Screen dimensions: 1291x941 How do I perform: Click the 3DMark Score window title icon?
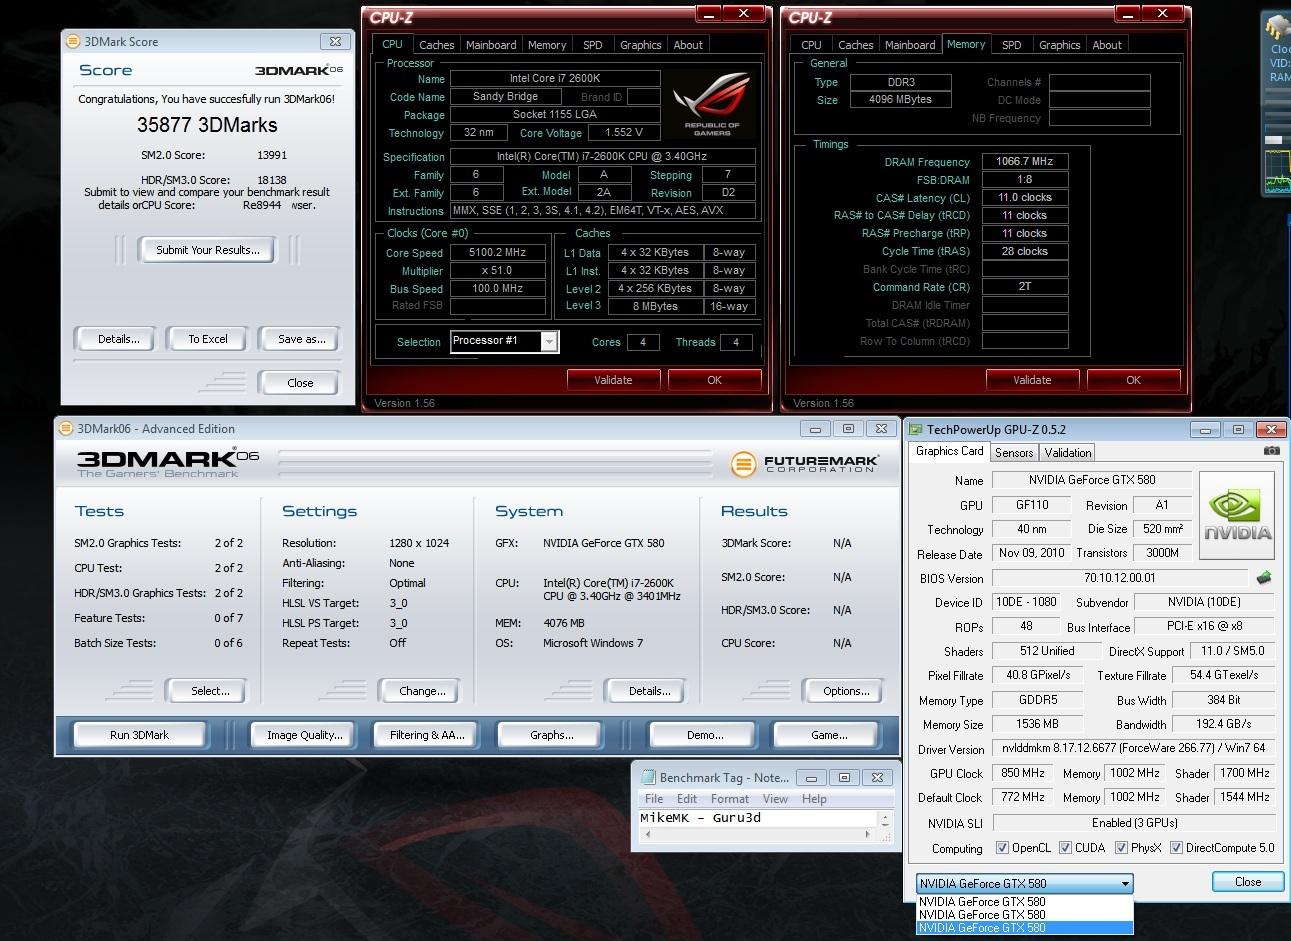pos(73,41)
